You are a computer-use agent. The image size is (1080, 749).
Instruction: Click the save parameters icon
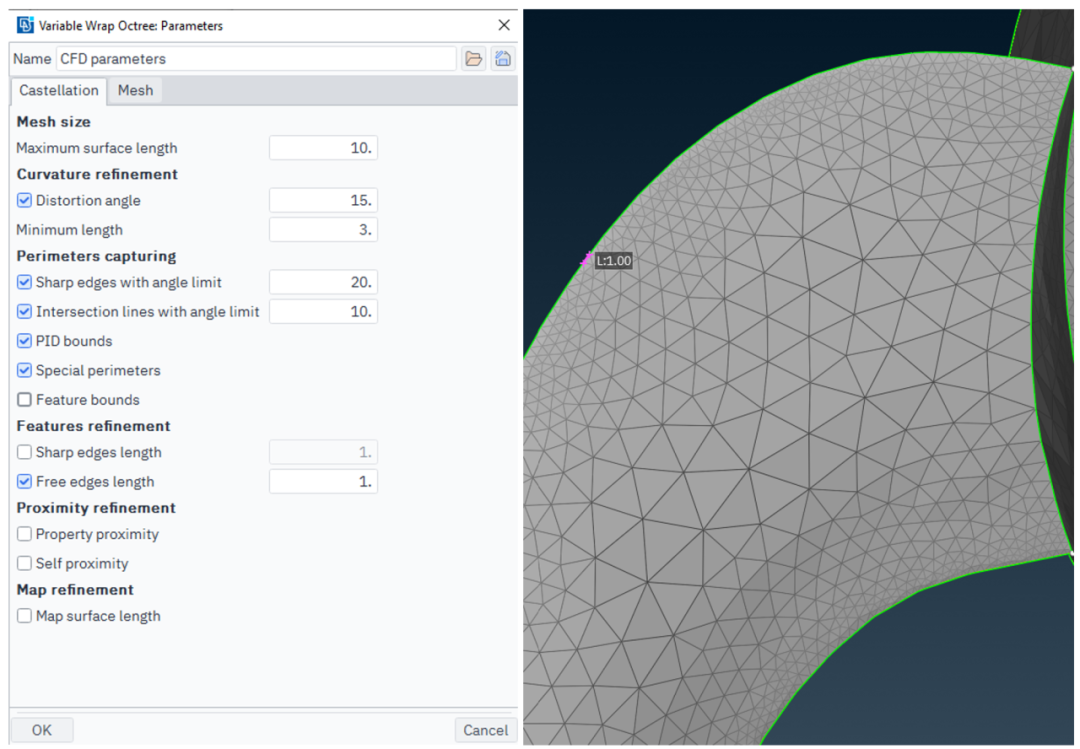coord(503,59)
